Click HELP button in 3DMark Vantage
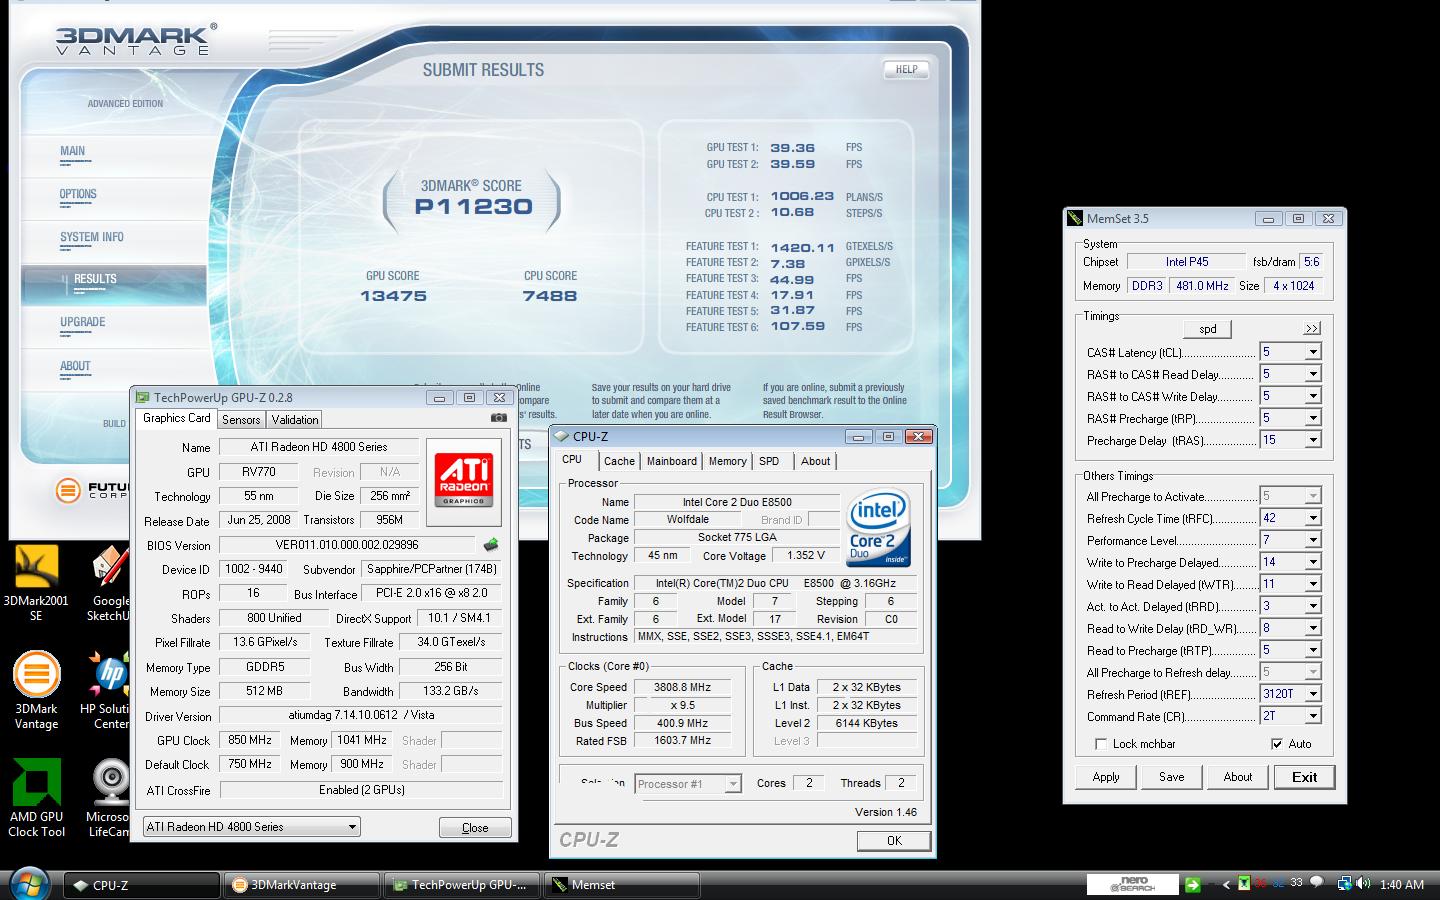Image resolution: width=1440 pixels, height=900 pixels. (x=906, y=70)
